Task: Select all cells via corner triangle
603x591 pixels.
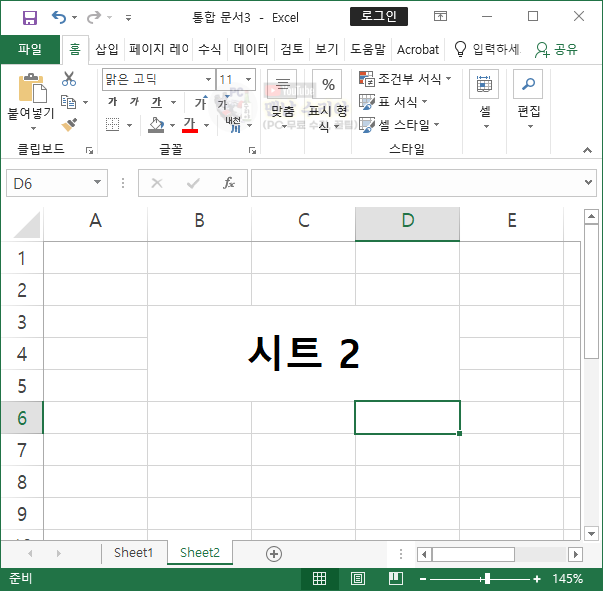Action: [25, 224]
